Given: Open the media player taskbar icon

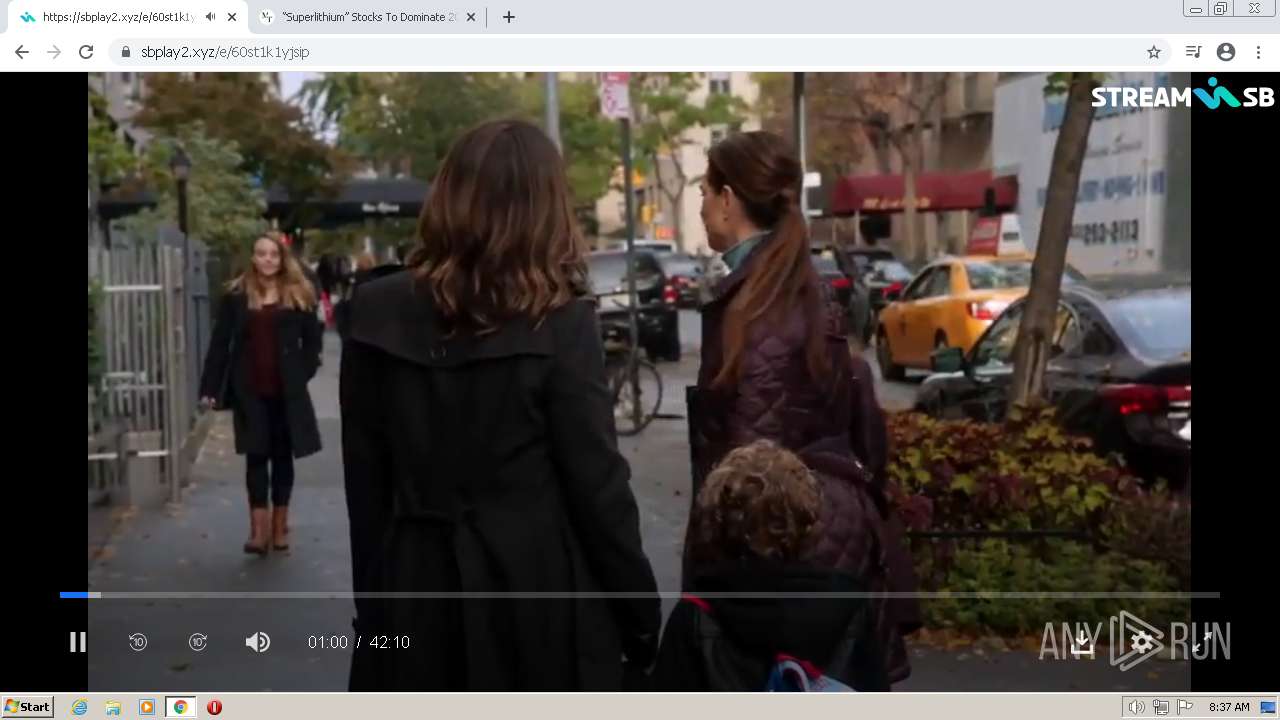Looking at the screenshot, I should click(x=147, y=707).
